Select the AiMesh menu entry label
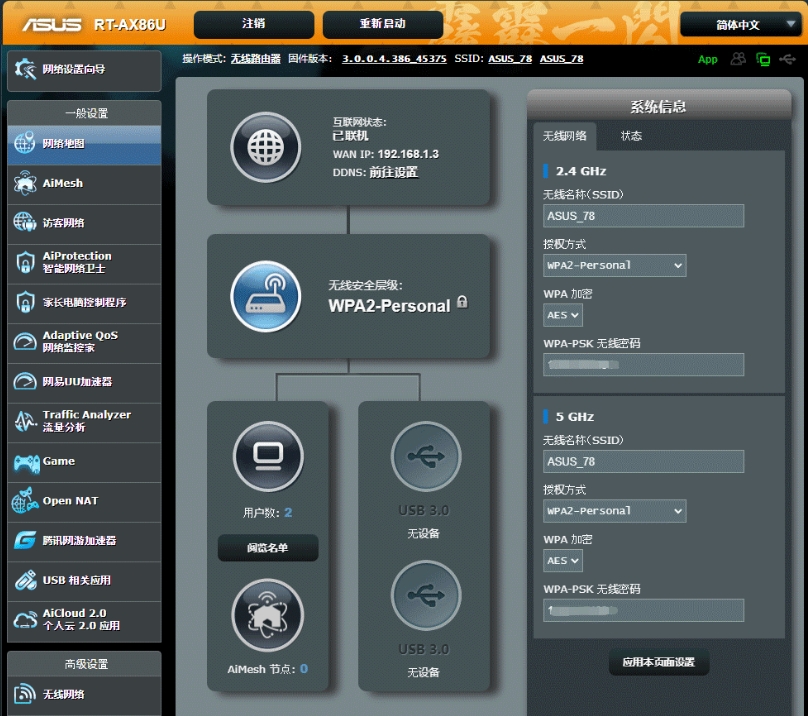 62,183
